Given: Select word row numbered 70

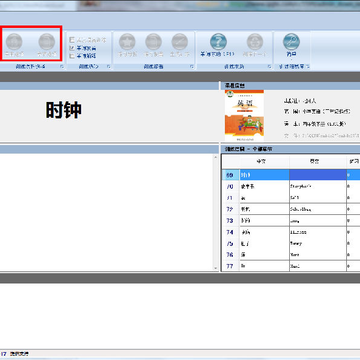Looking at the screenshot, I should coord(291,186).
